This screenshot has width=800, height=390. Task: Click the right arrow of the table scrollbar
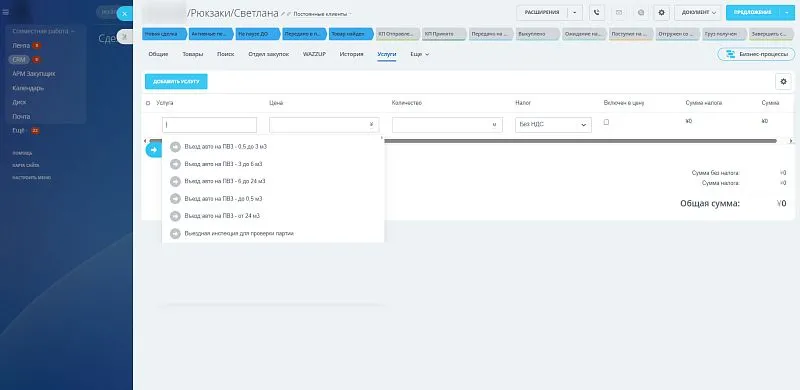pos(791,140)
